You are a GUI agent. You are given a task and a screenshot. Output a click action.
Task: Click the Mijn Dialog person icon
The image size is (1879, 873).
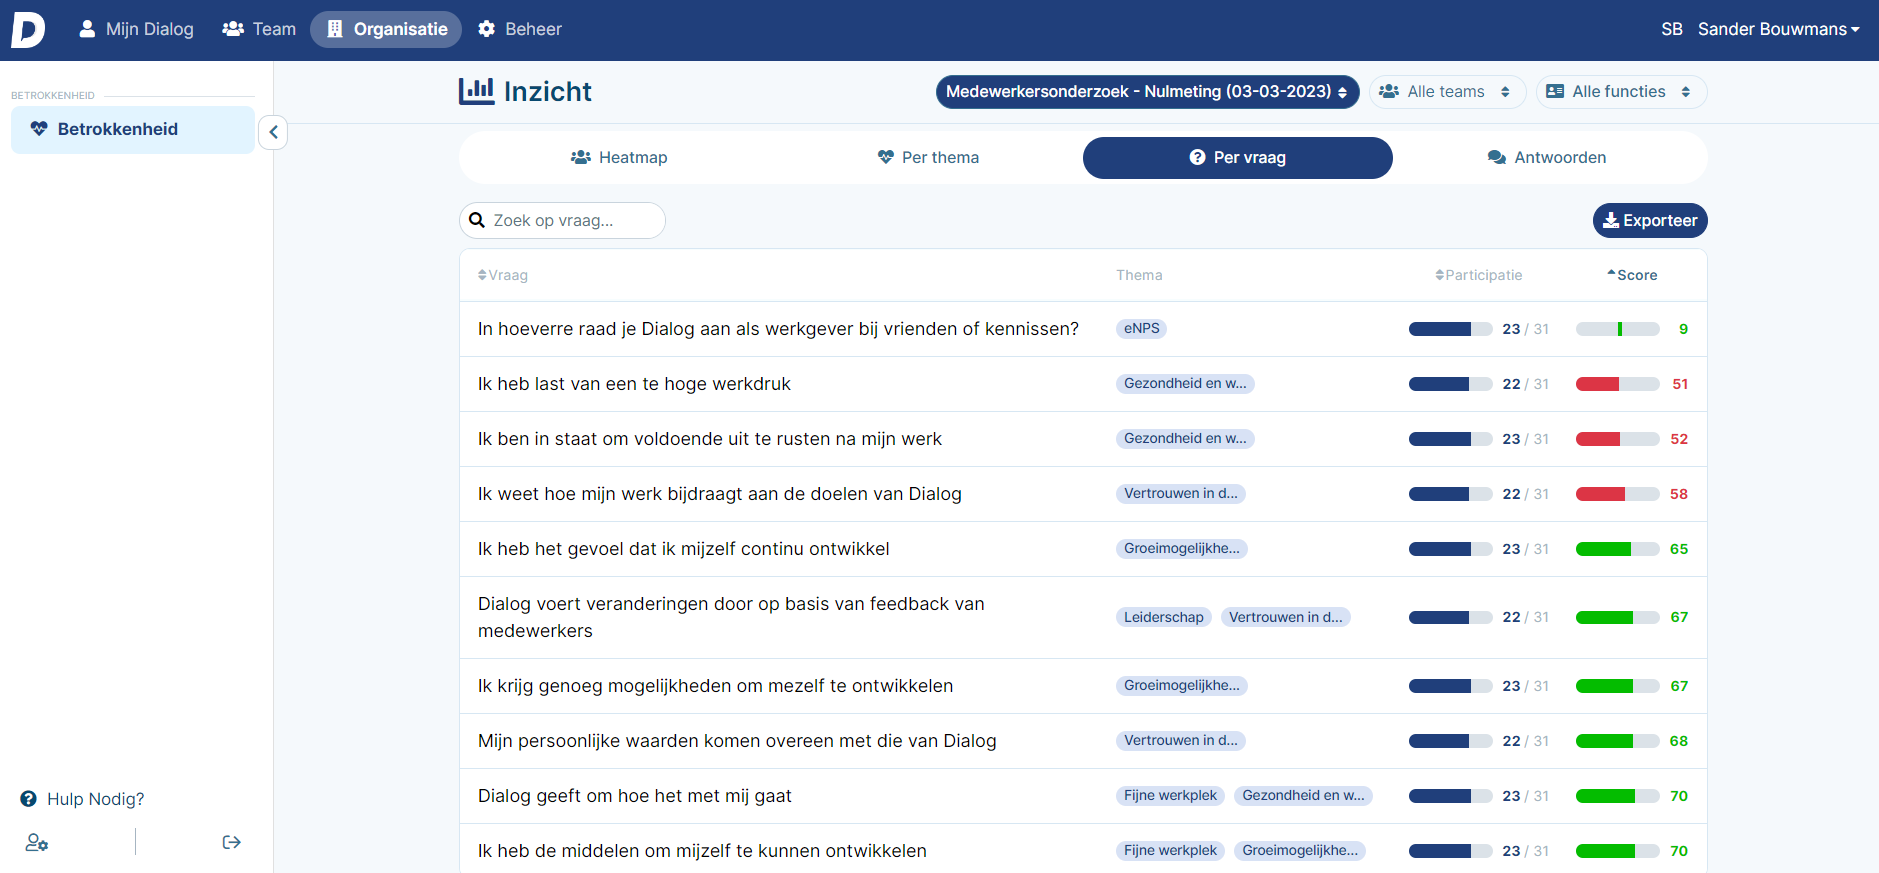pyautogui.click(x=88, y=29)
